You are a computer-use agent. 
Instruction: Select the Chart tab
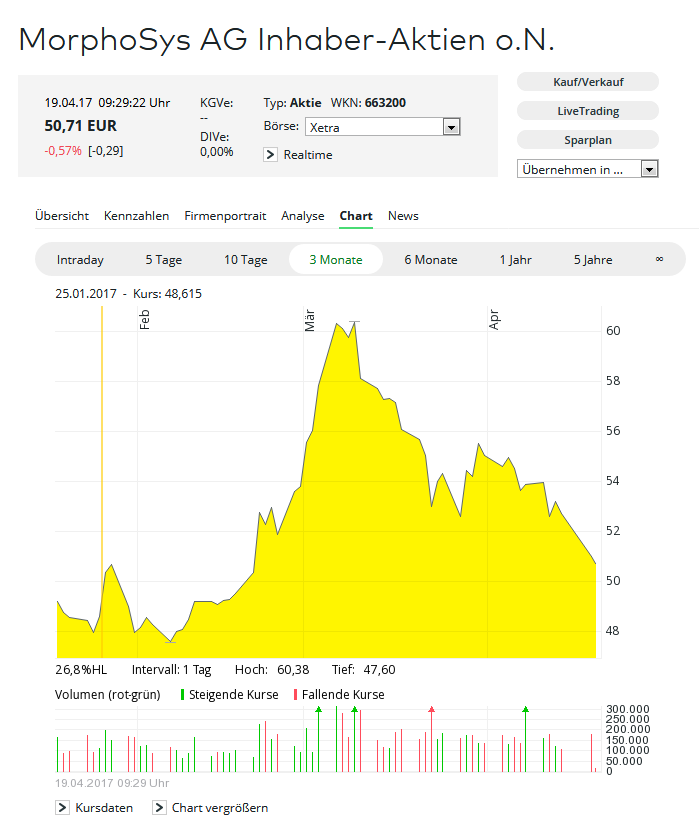click(x=356, y=216)
